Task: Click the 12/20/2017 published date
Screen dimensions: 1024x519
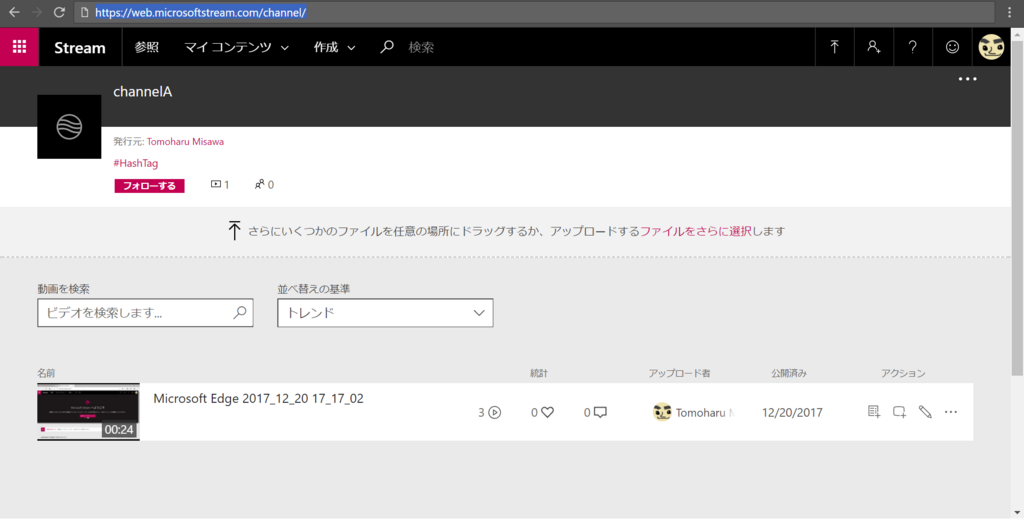Action: 792,413
